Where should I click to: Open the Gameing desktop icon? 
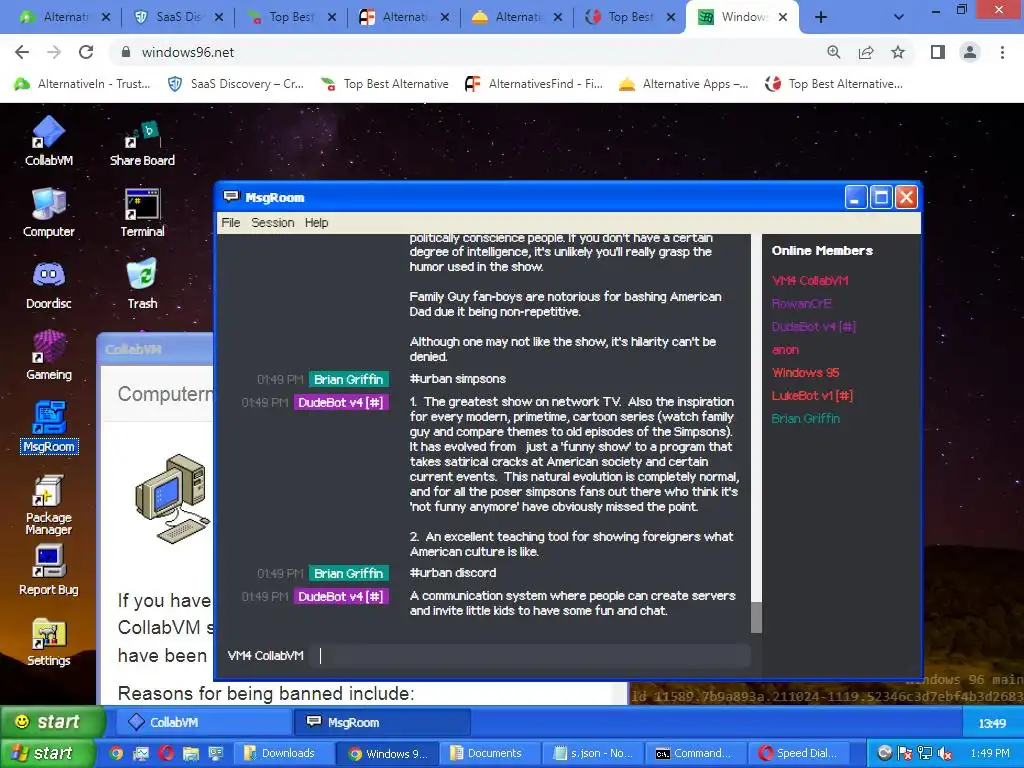pos(48,356)
